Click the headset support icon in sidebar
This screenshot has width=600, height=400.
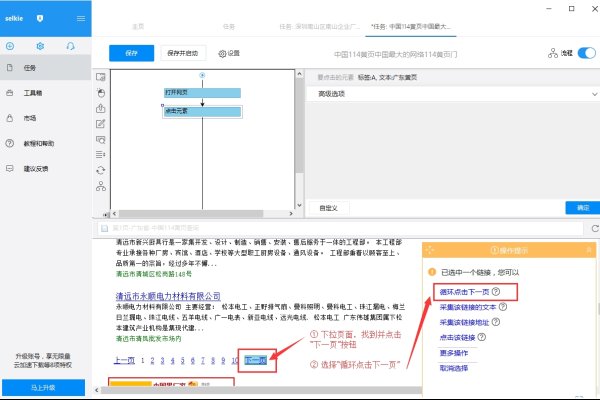[70, 46]
